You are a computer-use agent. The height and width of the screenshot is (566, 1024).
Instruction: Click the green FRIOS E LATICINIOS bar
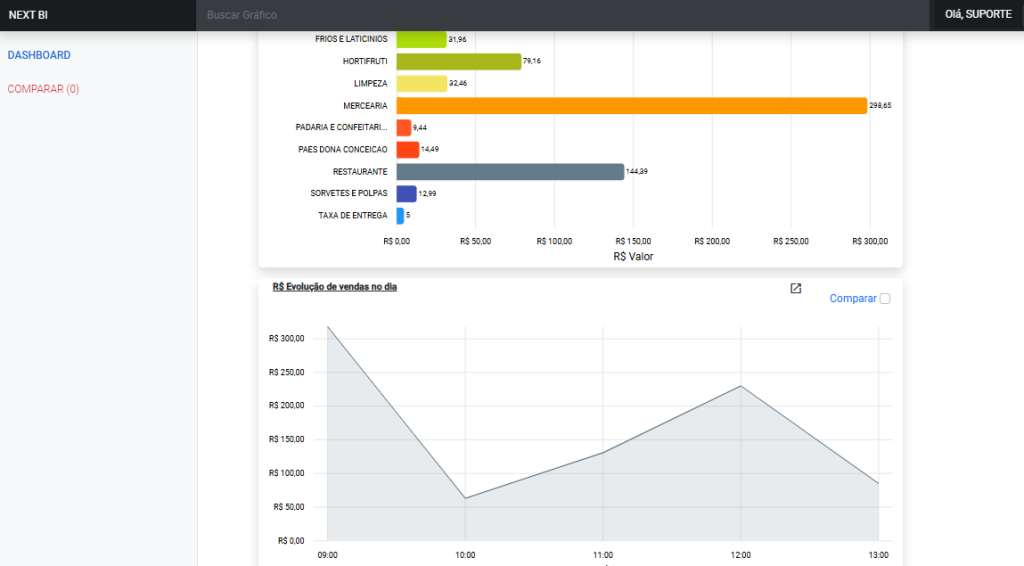(x=421, y=39)
